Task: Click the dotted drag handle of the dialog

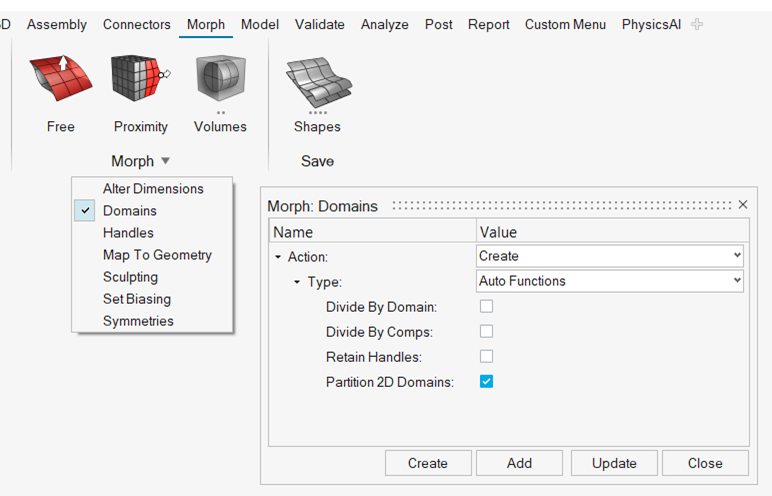Action: [x=560, y=205]
